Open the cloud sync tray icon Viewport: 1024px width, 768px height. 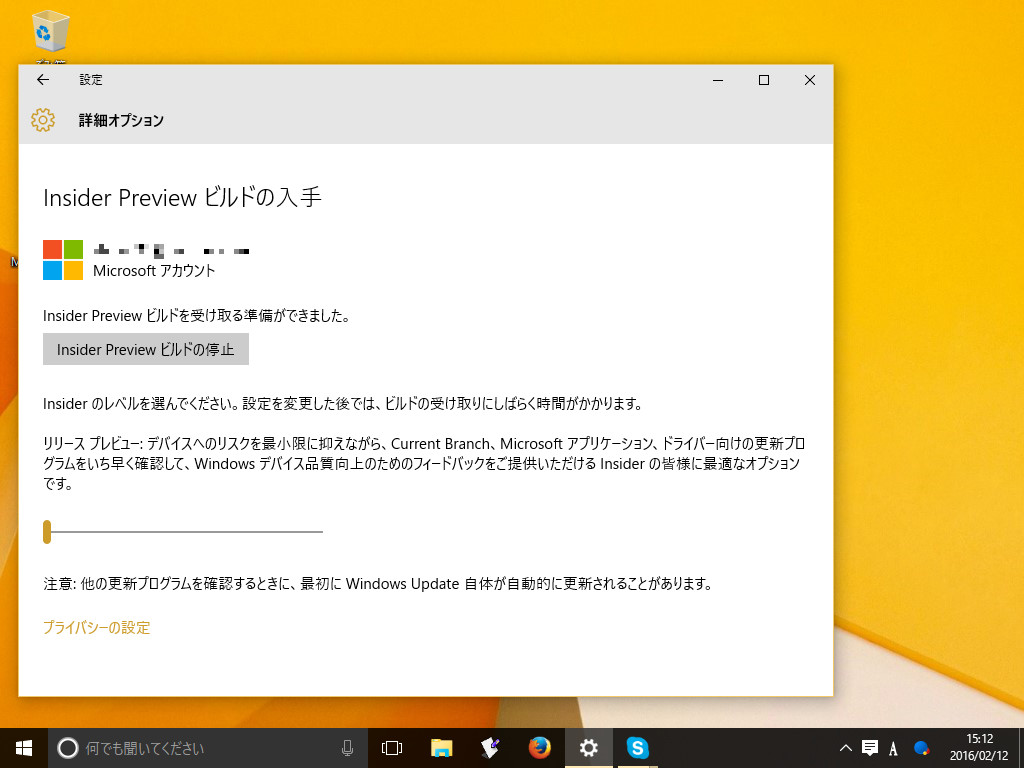click(x=920, y=747)
